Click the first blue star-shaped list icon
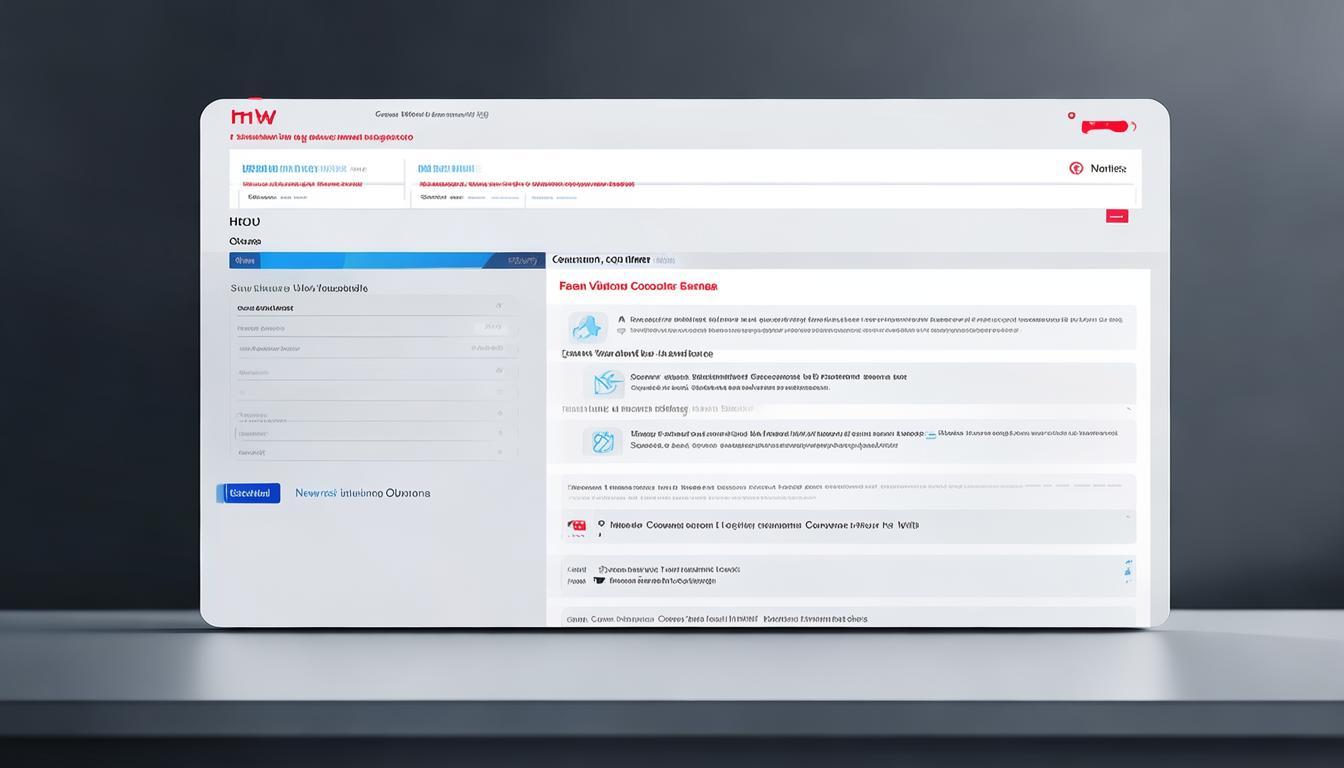 (x=587, y=327)
